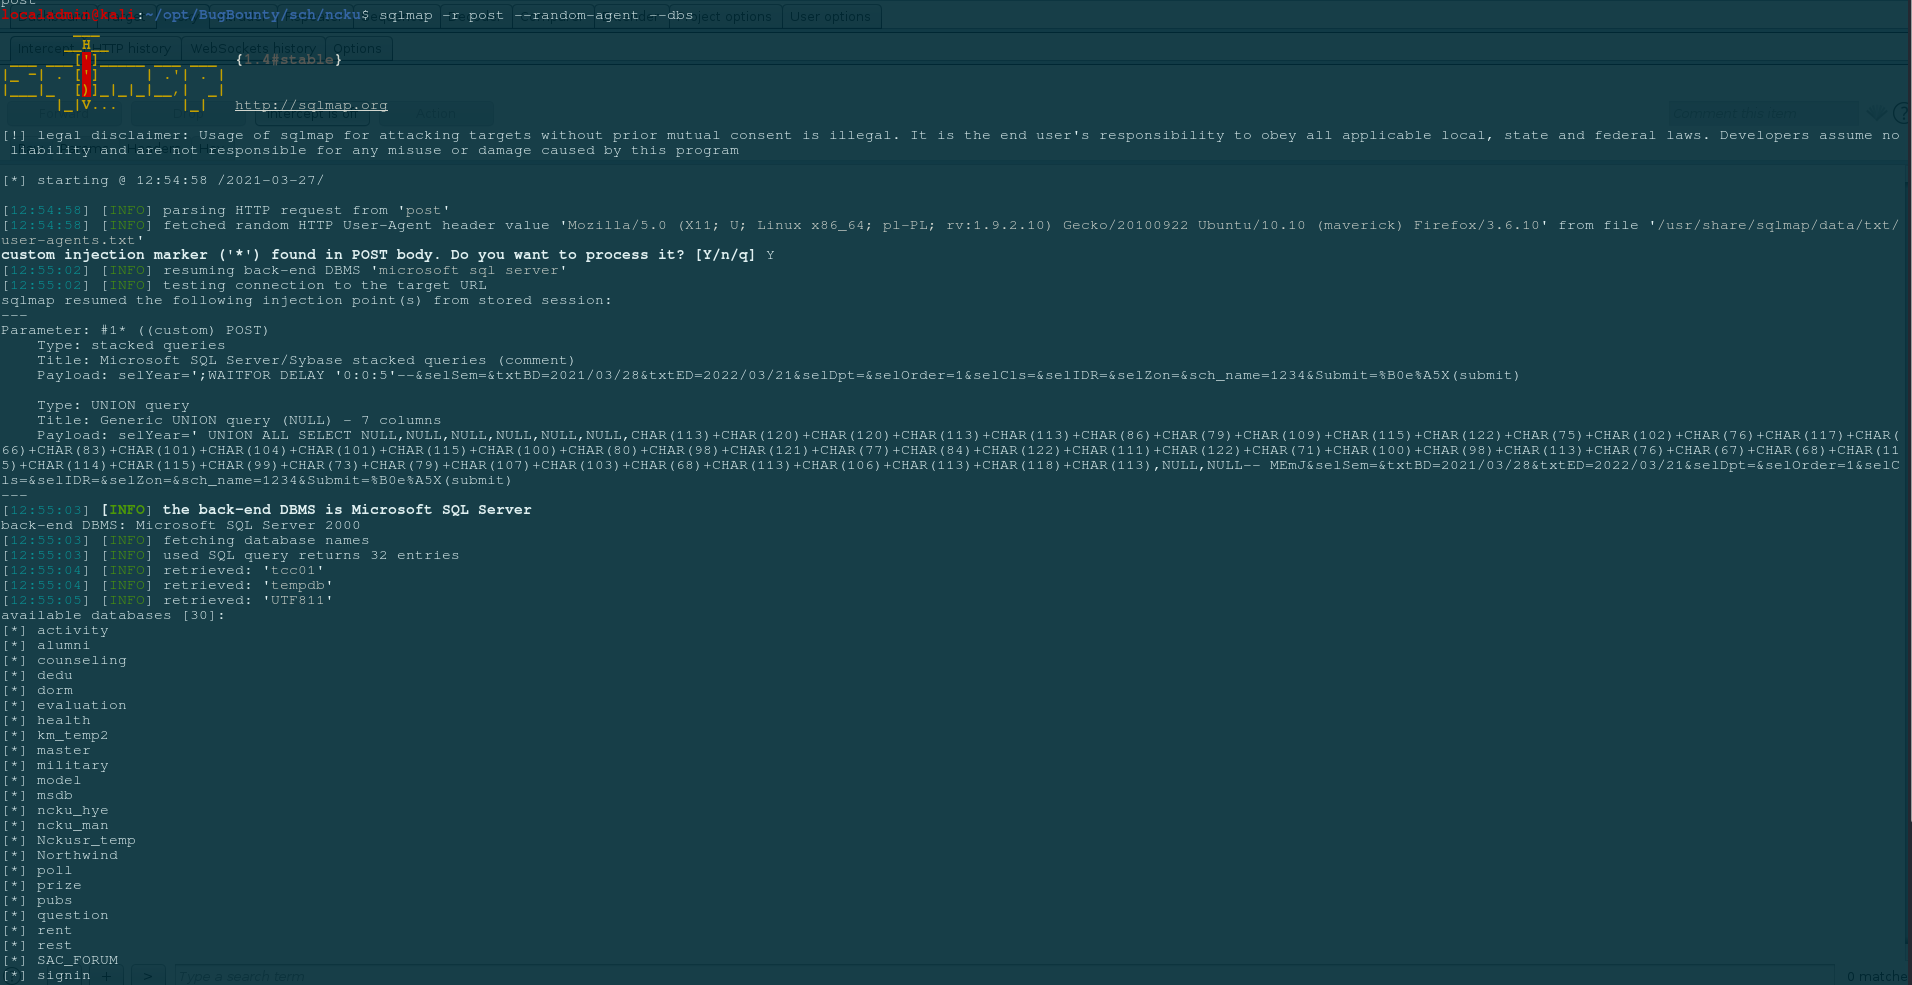Click the '1.4#stable' version text

coord(289,60)
